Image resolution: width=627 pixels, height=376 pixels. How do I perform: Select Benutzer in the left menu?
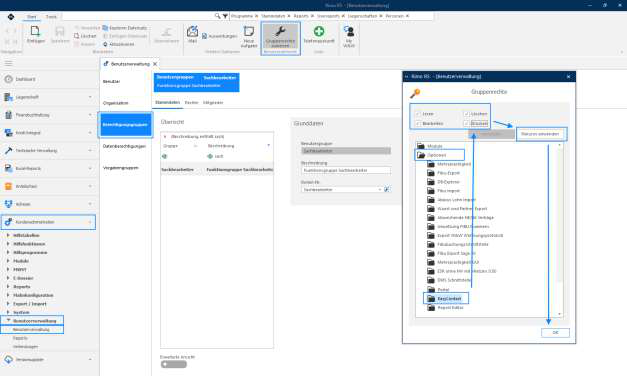tap(112, 82)
